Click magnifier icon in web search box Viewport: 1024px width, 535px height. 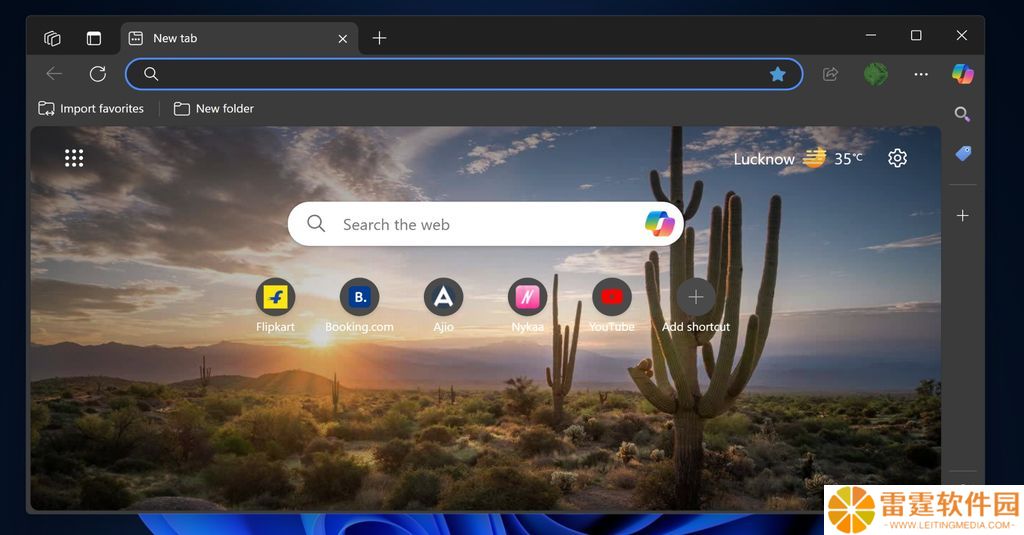click(x=316, y=224)
